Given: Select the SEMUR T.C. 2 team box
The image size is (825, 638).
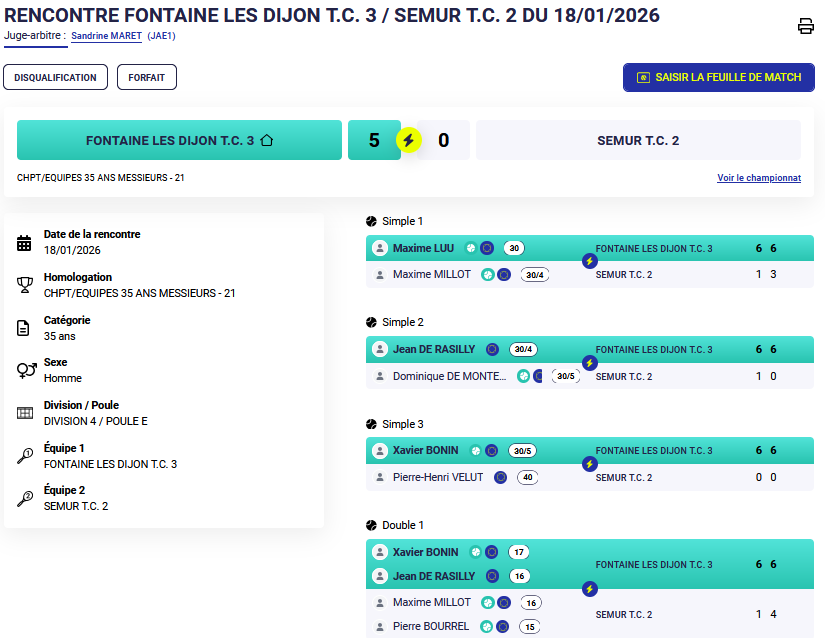Looking at the screenshot, I should 638,141.
